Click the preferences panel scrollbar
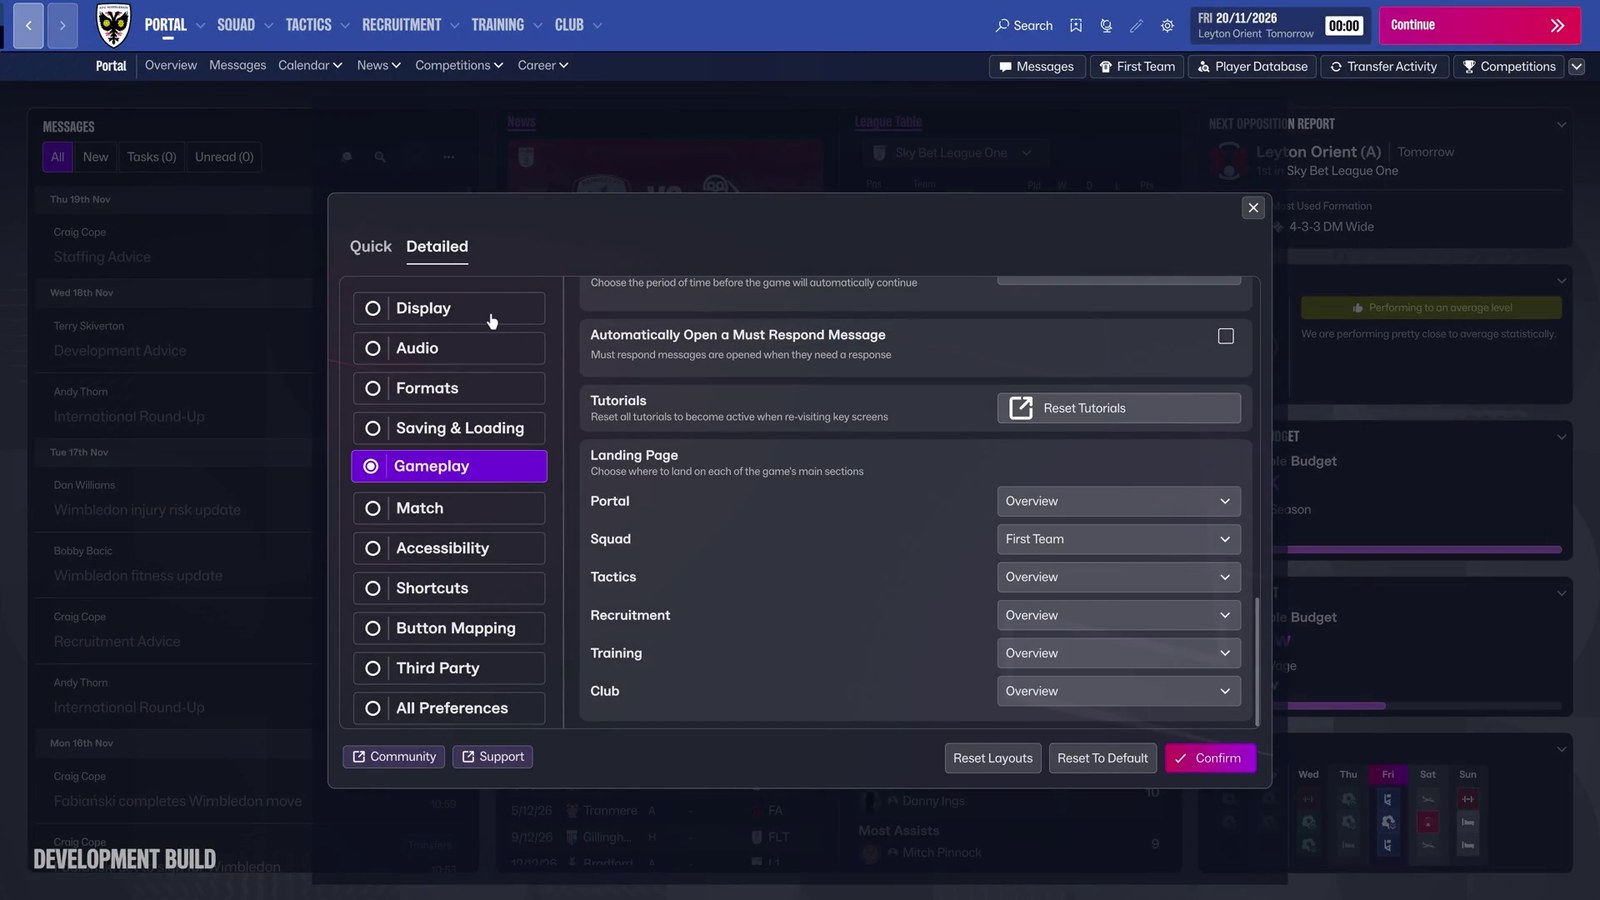This screenshot has height=900, width=1600. pos(1257,660)
